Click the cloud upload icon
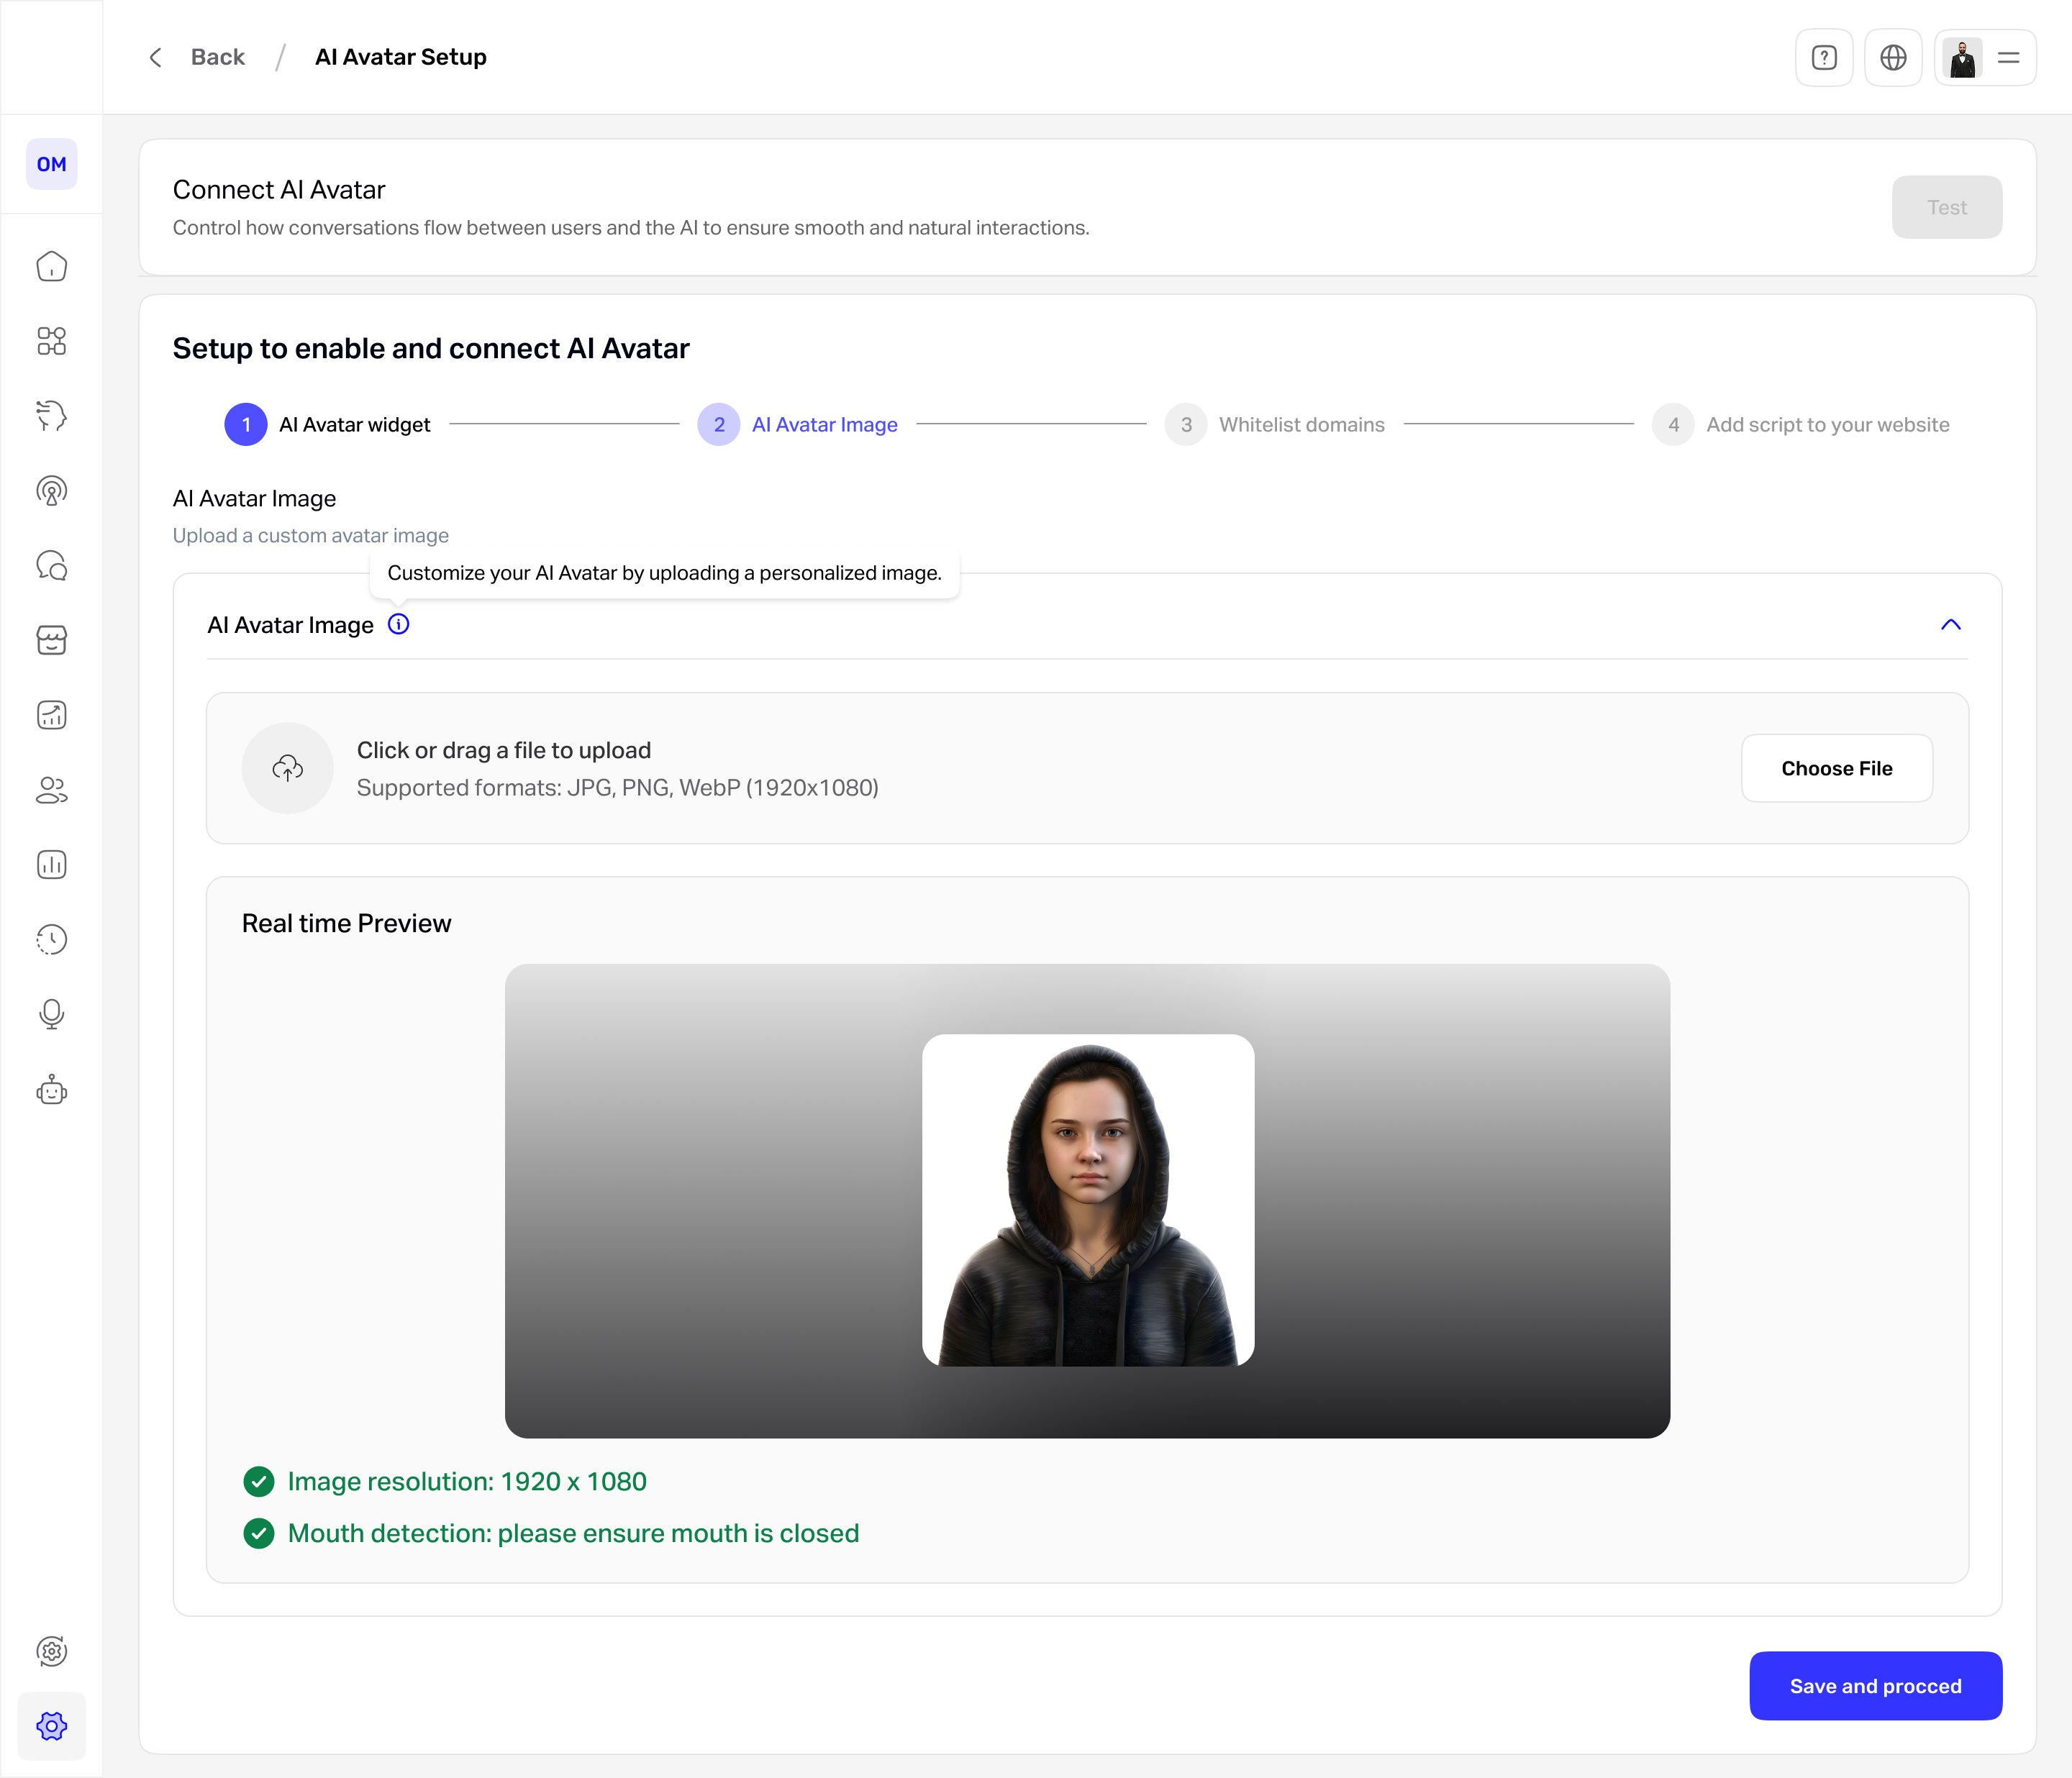This screenshot has height=1778, width=2072. [288, 768]
